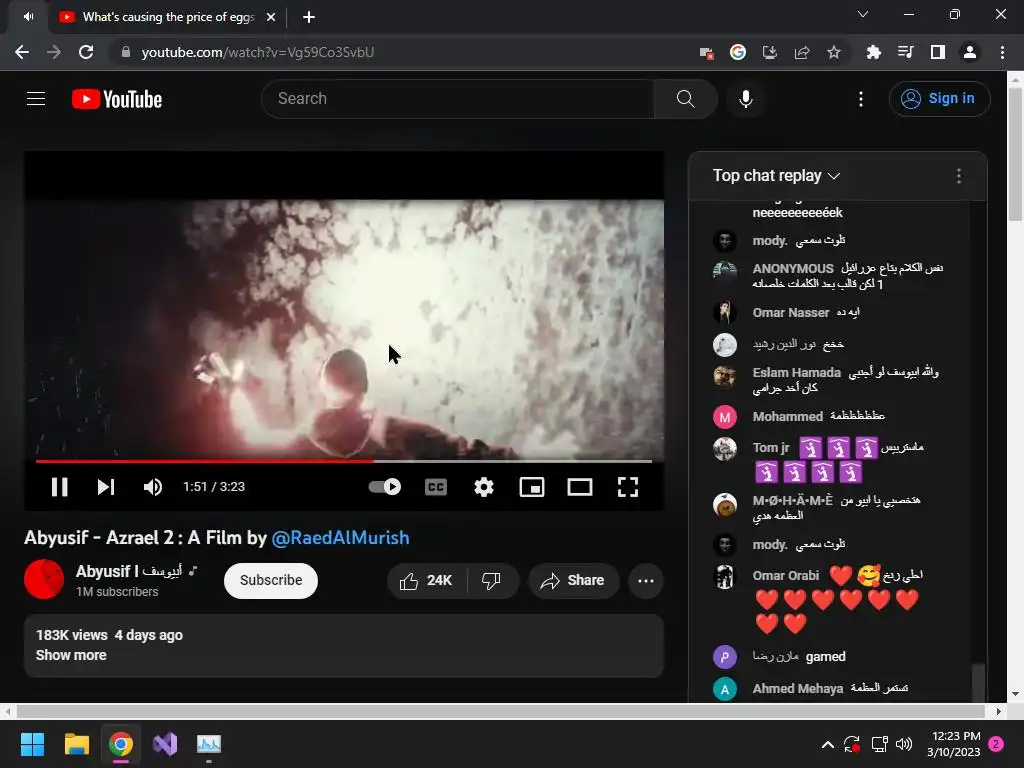
Task: Dislike this video
Action: click(x=492, y=581)
